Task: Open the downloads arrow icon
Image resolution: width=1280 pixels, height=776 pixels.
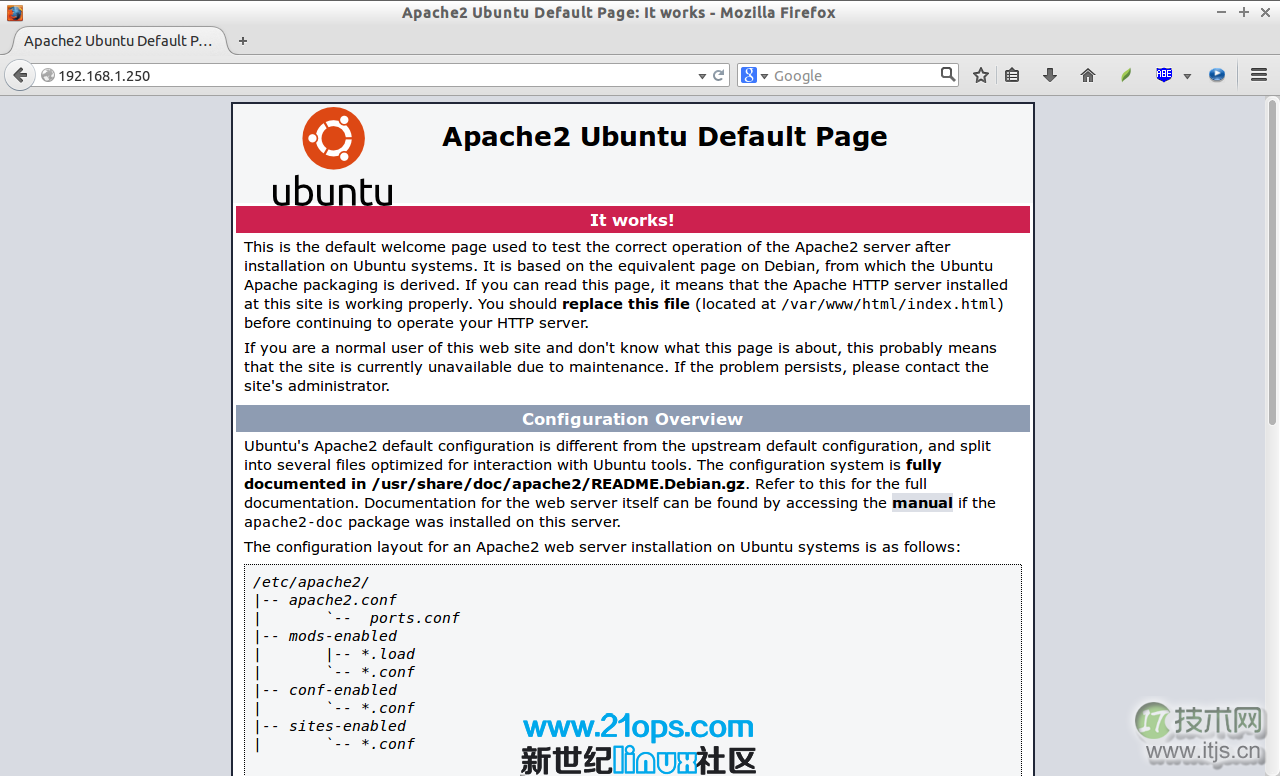Action: point(1049,75)
